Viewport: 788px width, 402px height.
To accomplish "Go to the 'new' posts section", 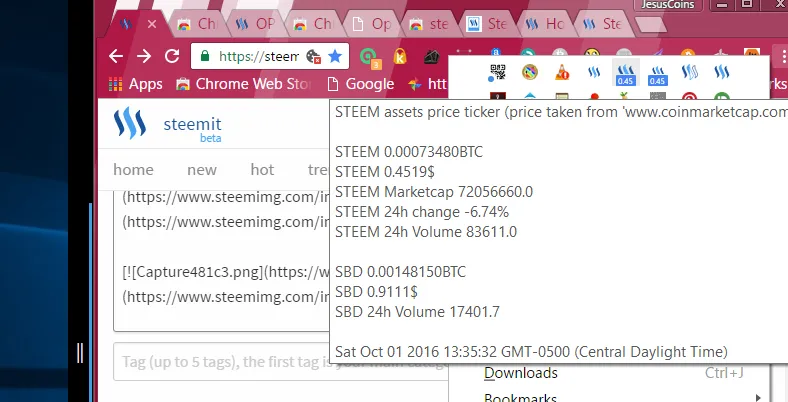I will (202, 170).
